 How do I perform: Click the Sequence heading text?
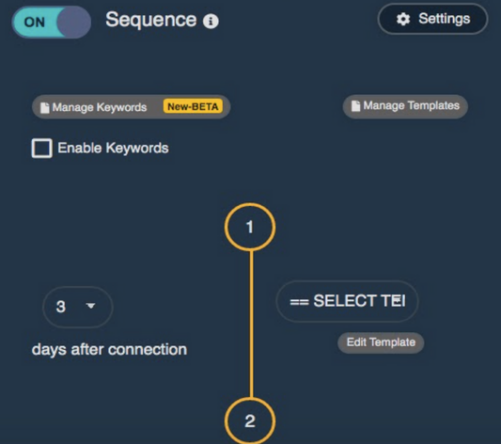151,20
